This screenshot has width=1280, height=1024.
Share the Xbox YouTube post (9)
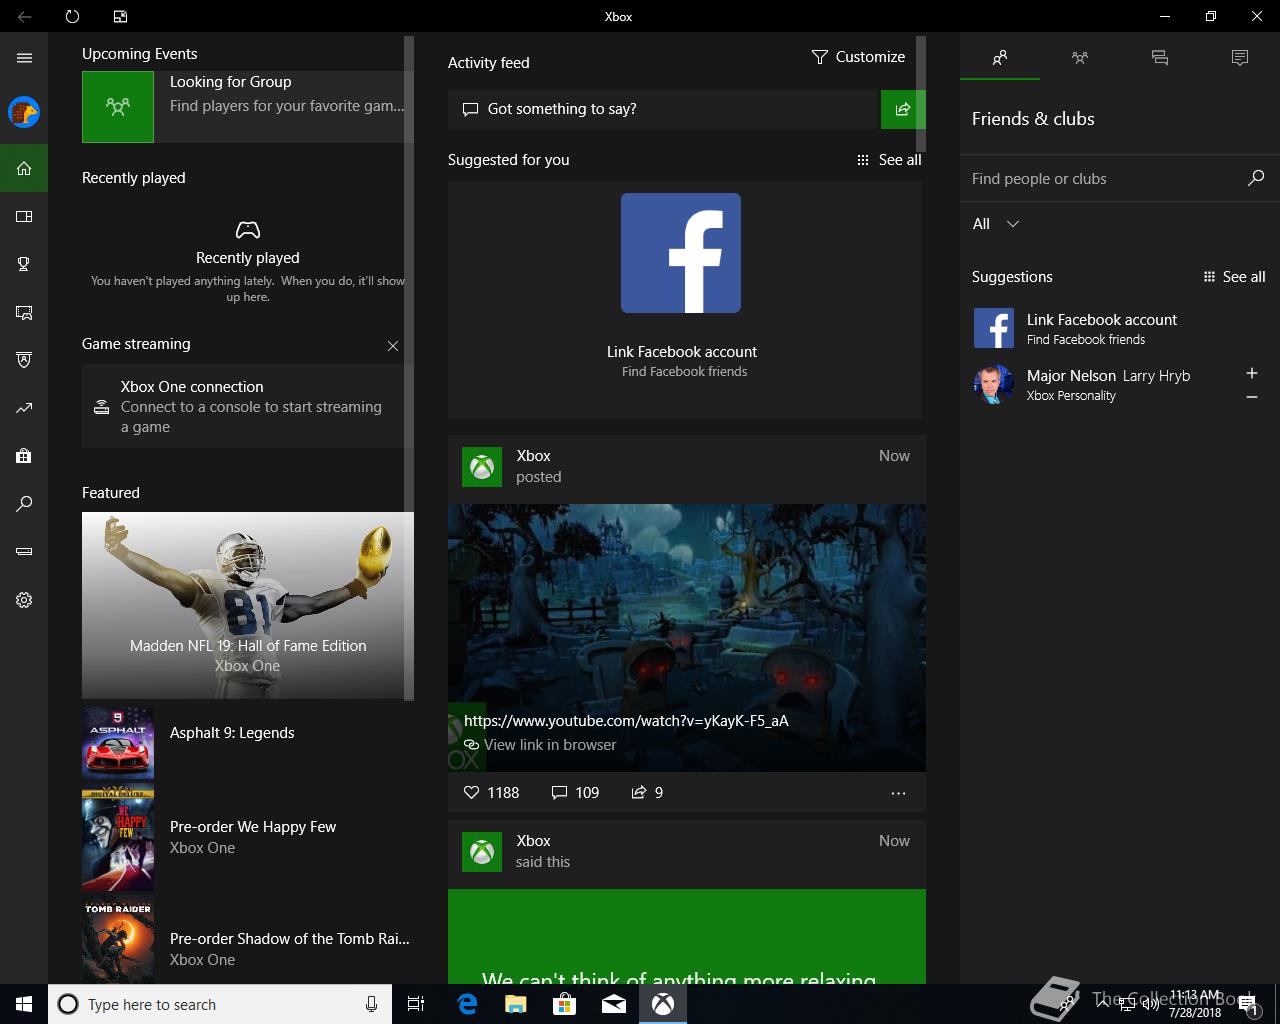tap(647, 792)
